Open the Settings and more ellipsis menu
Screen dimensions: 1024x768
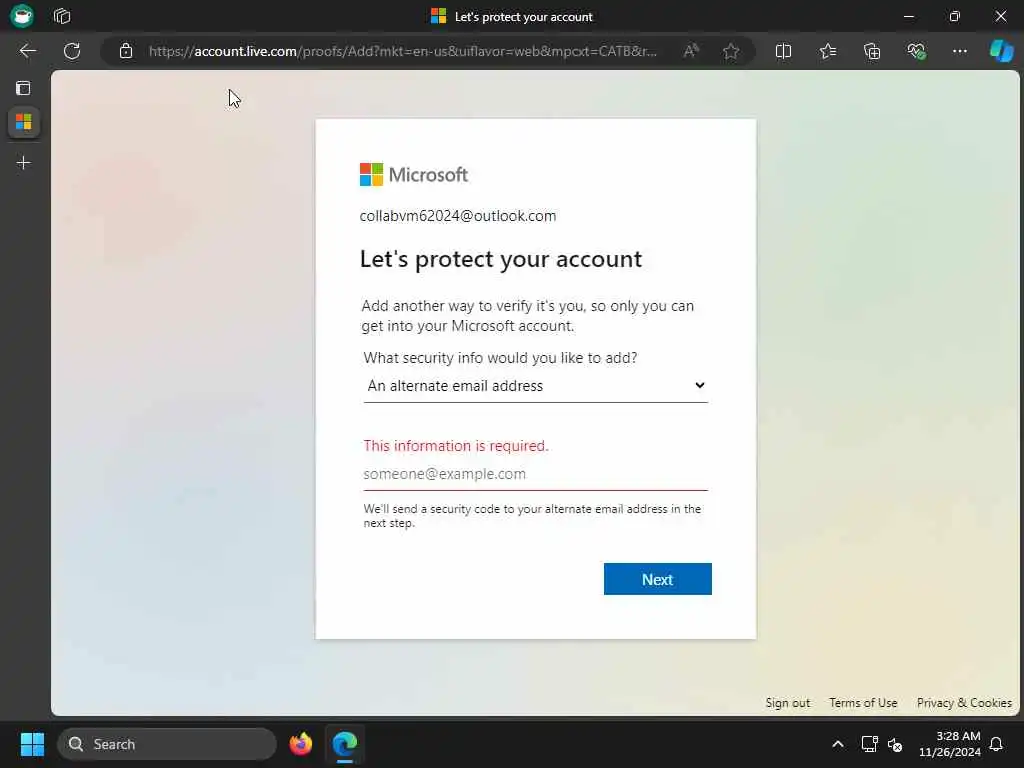959,51
